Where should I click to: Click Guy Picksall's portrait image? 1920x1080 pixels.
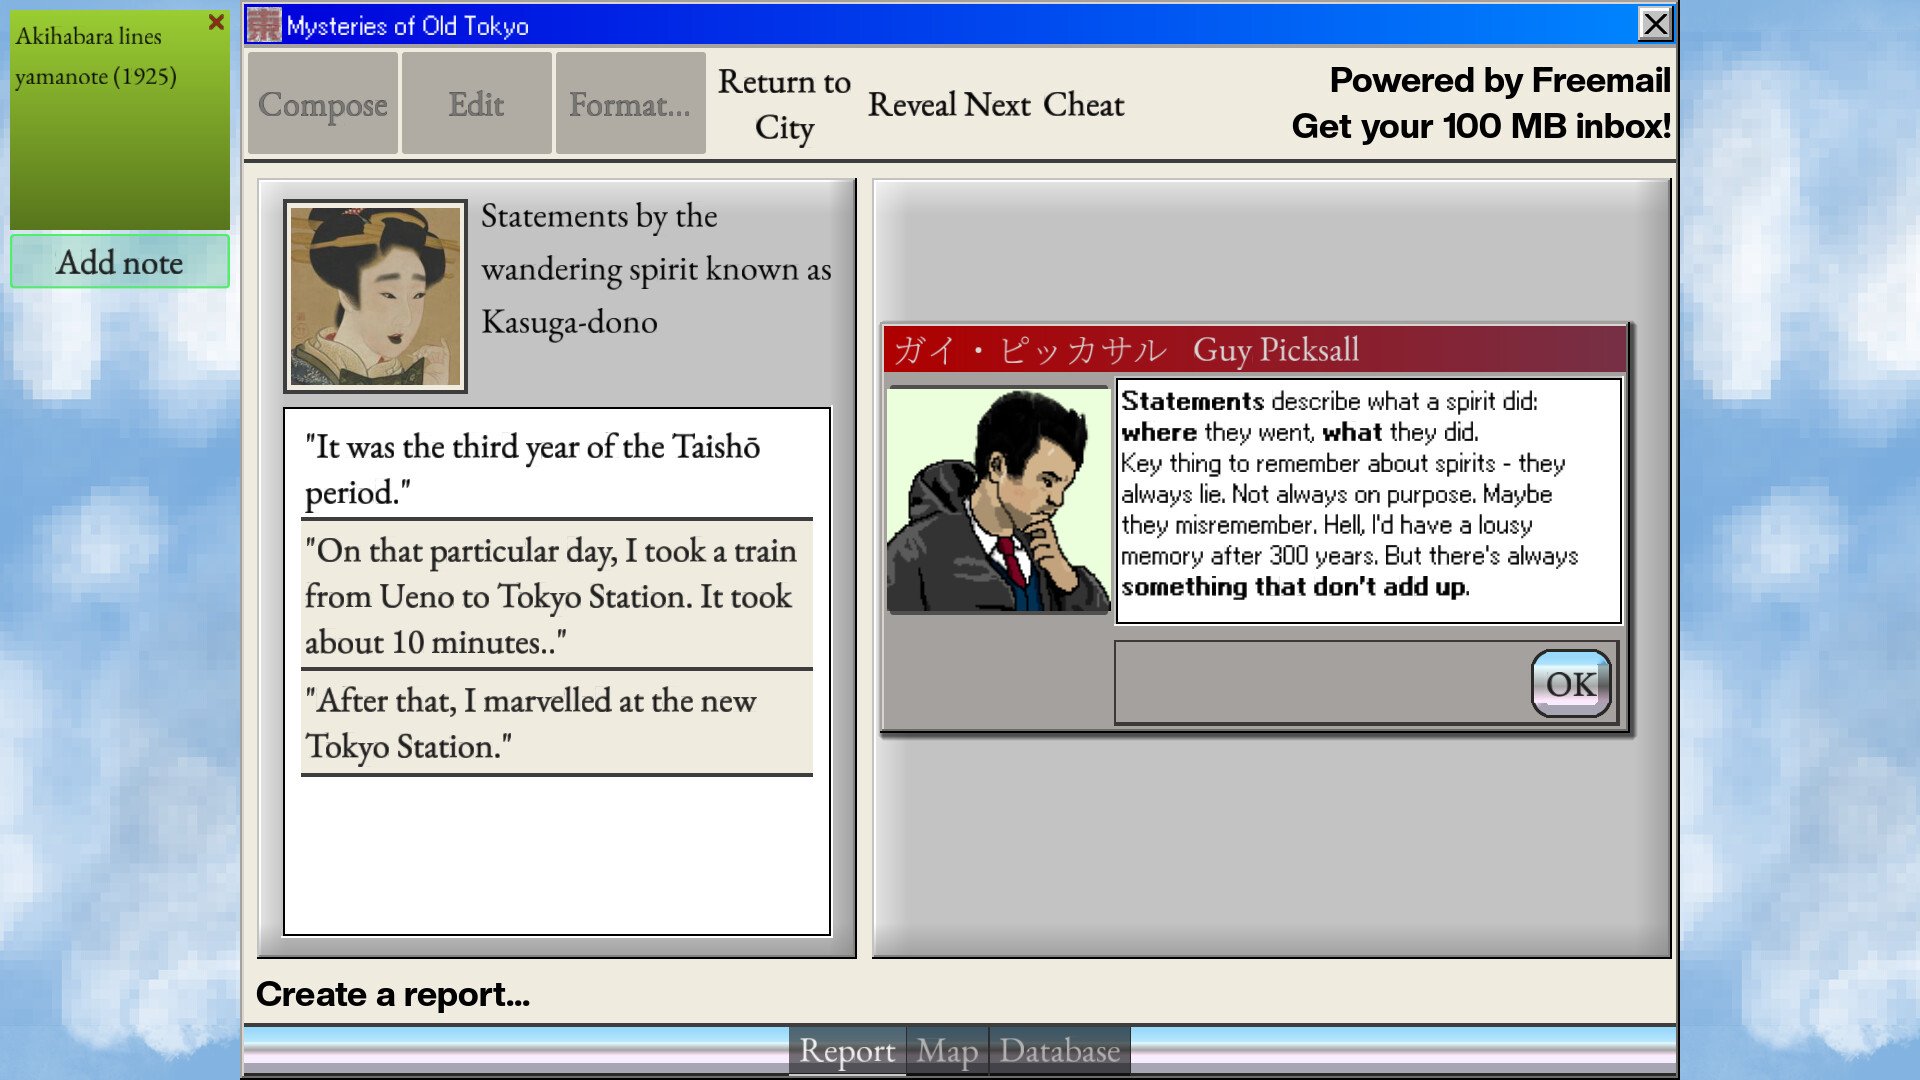click(998, 500)
